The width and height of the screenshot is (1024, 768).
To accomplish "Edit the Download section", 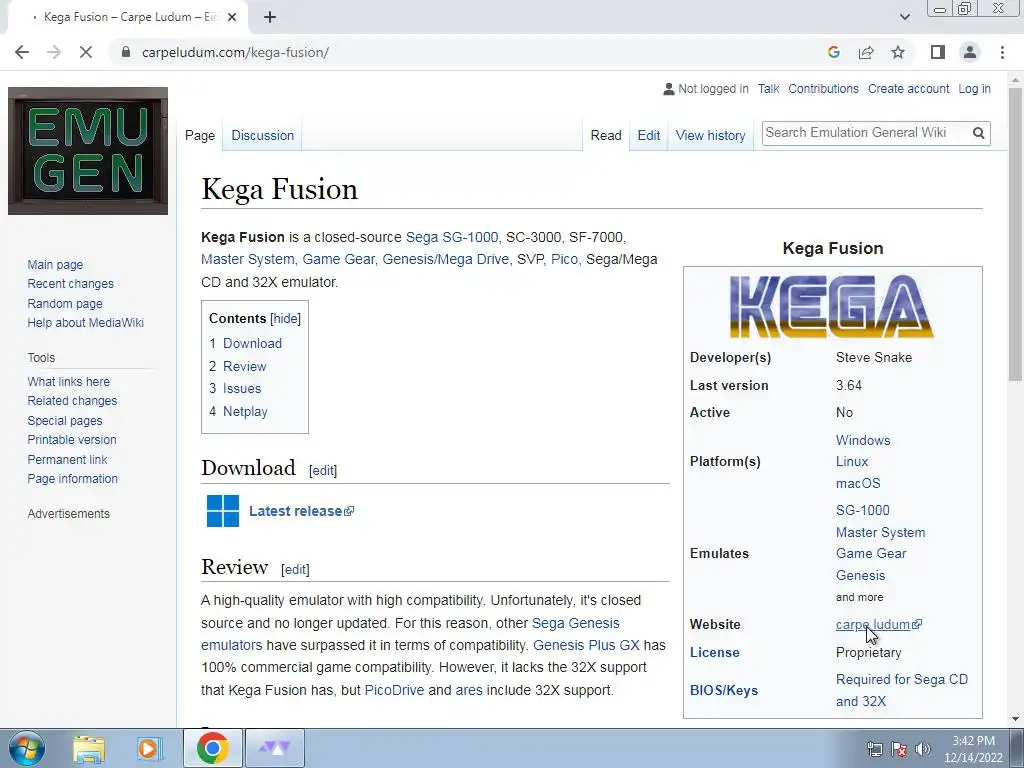I will coord(323,470).
